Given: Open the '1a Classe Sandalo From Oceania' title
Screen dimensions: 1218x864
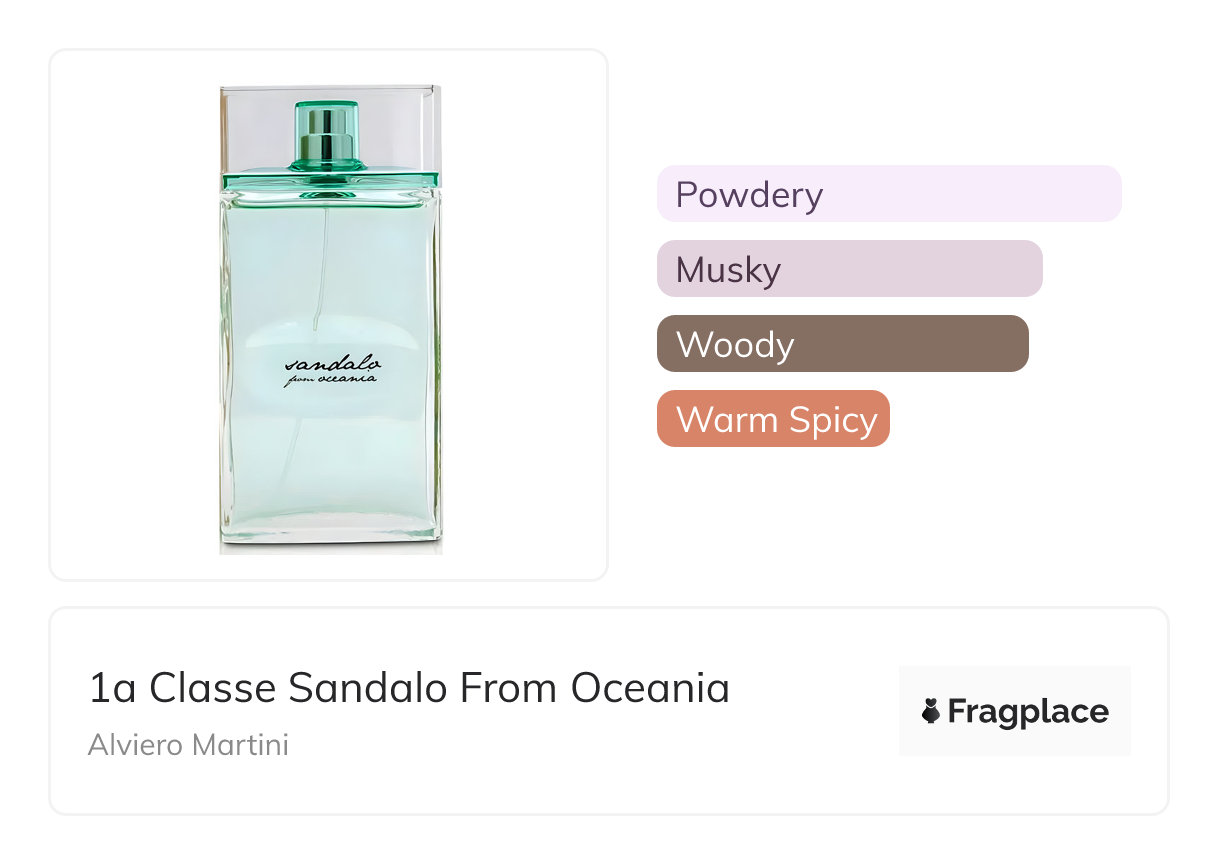Looking at the screenshot, I should (408, 688).
